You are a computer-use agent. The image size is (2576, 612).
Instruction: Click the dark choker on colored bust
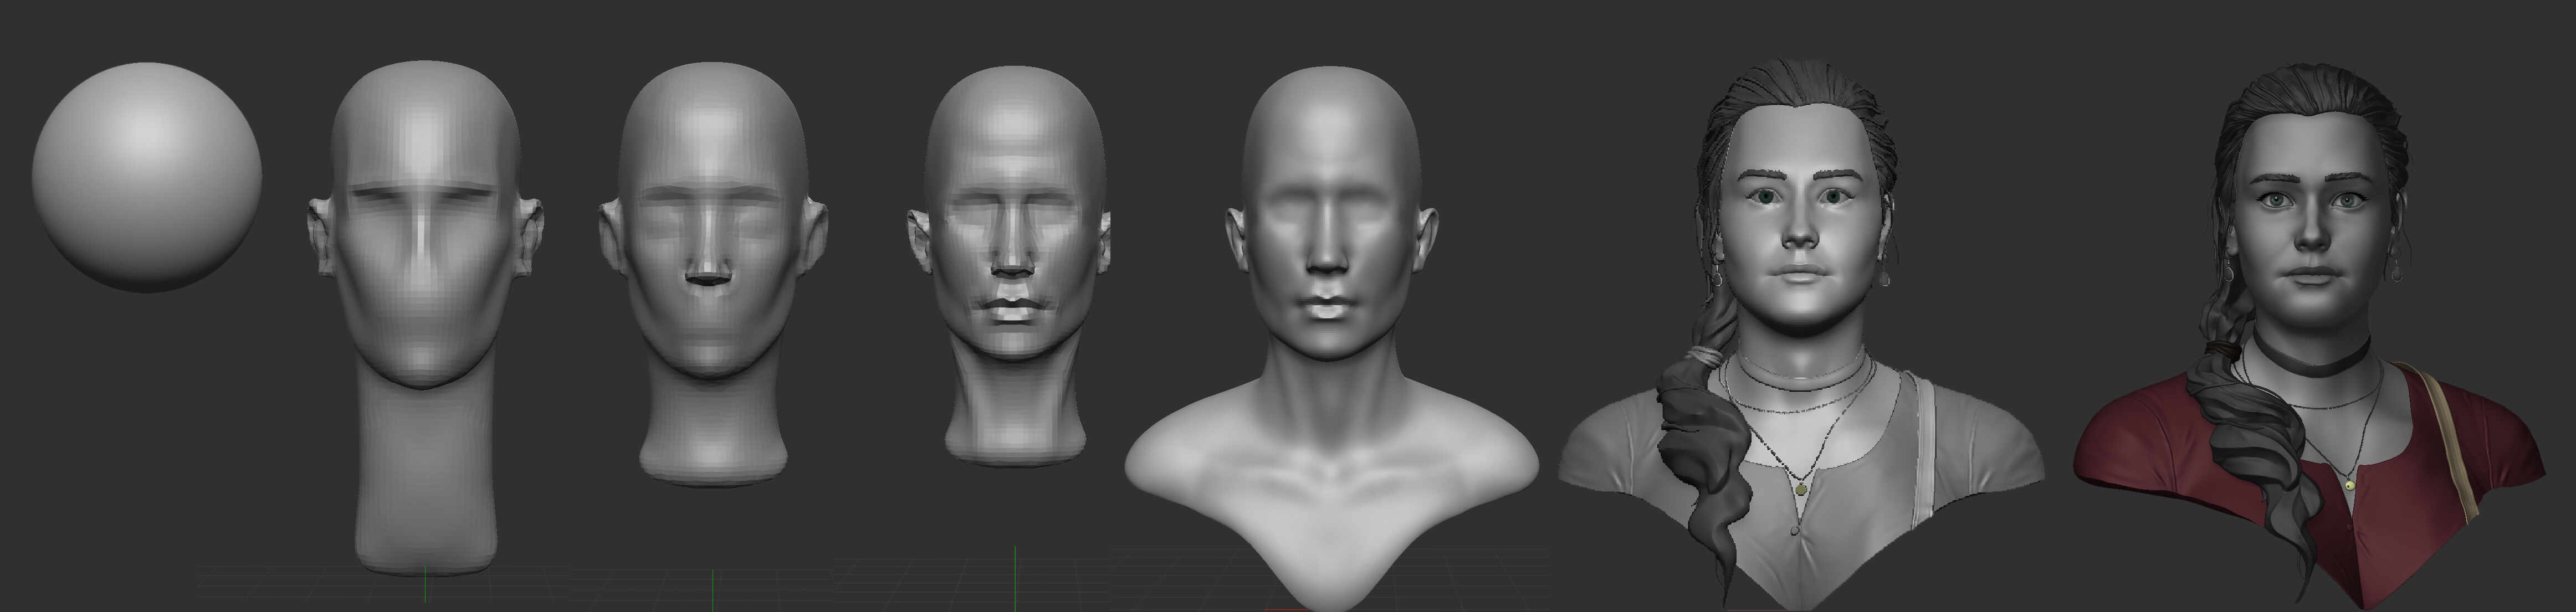tap(2312, 369)
